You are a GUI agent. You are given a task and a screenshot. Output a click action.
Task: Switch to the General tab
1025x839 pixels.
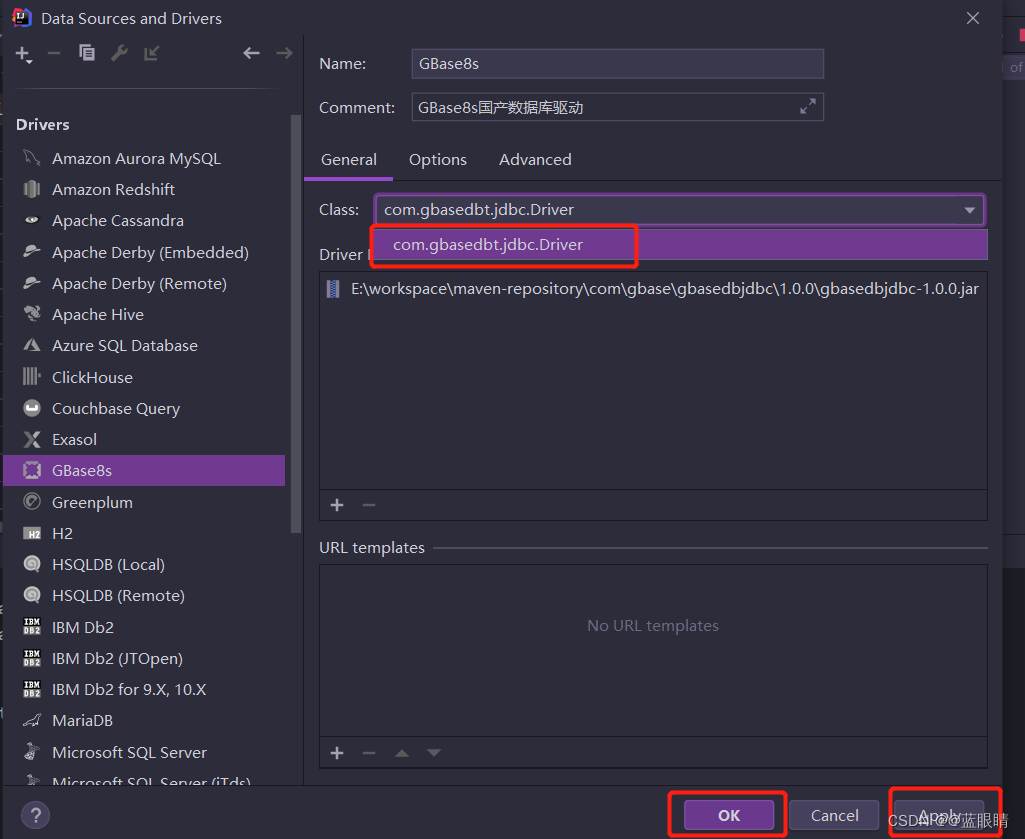(348, 160)
